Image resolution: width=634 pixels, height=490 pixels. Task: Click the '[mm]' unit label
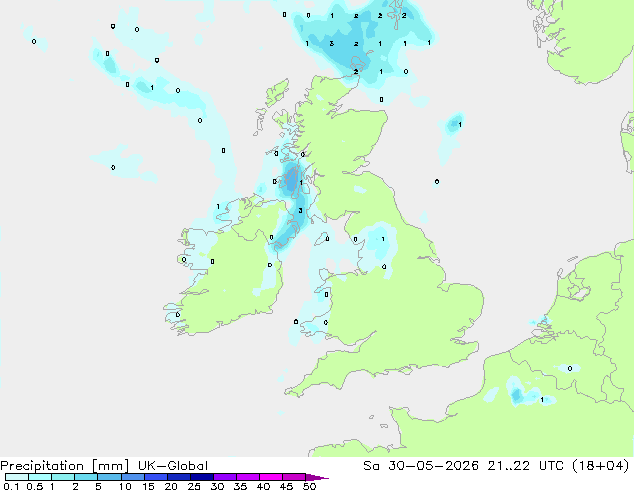[110, 466]
